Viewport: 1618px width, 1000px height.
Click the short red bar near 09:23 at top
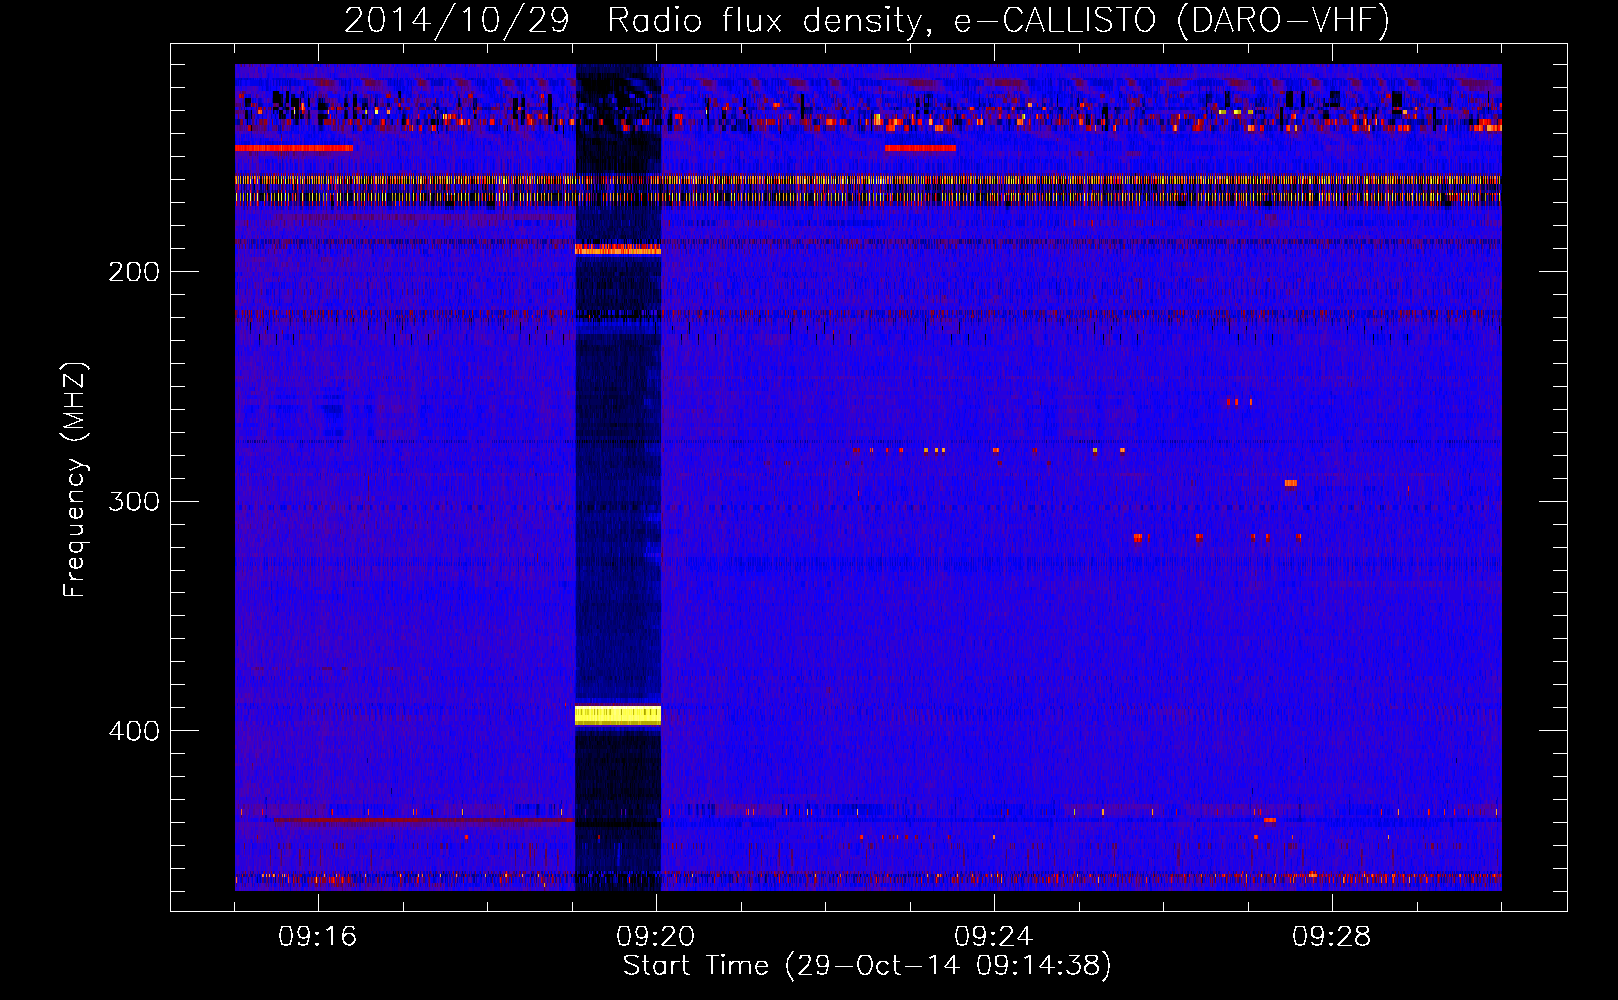pyautogui.click(x=920, y=148)
